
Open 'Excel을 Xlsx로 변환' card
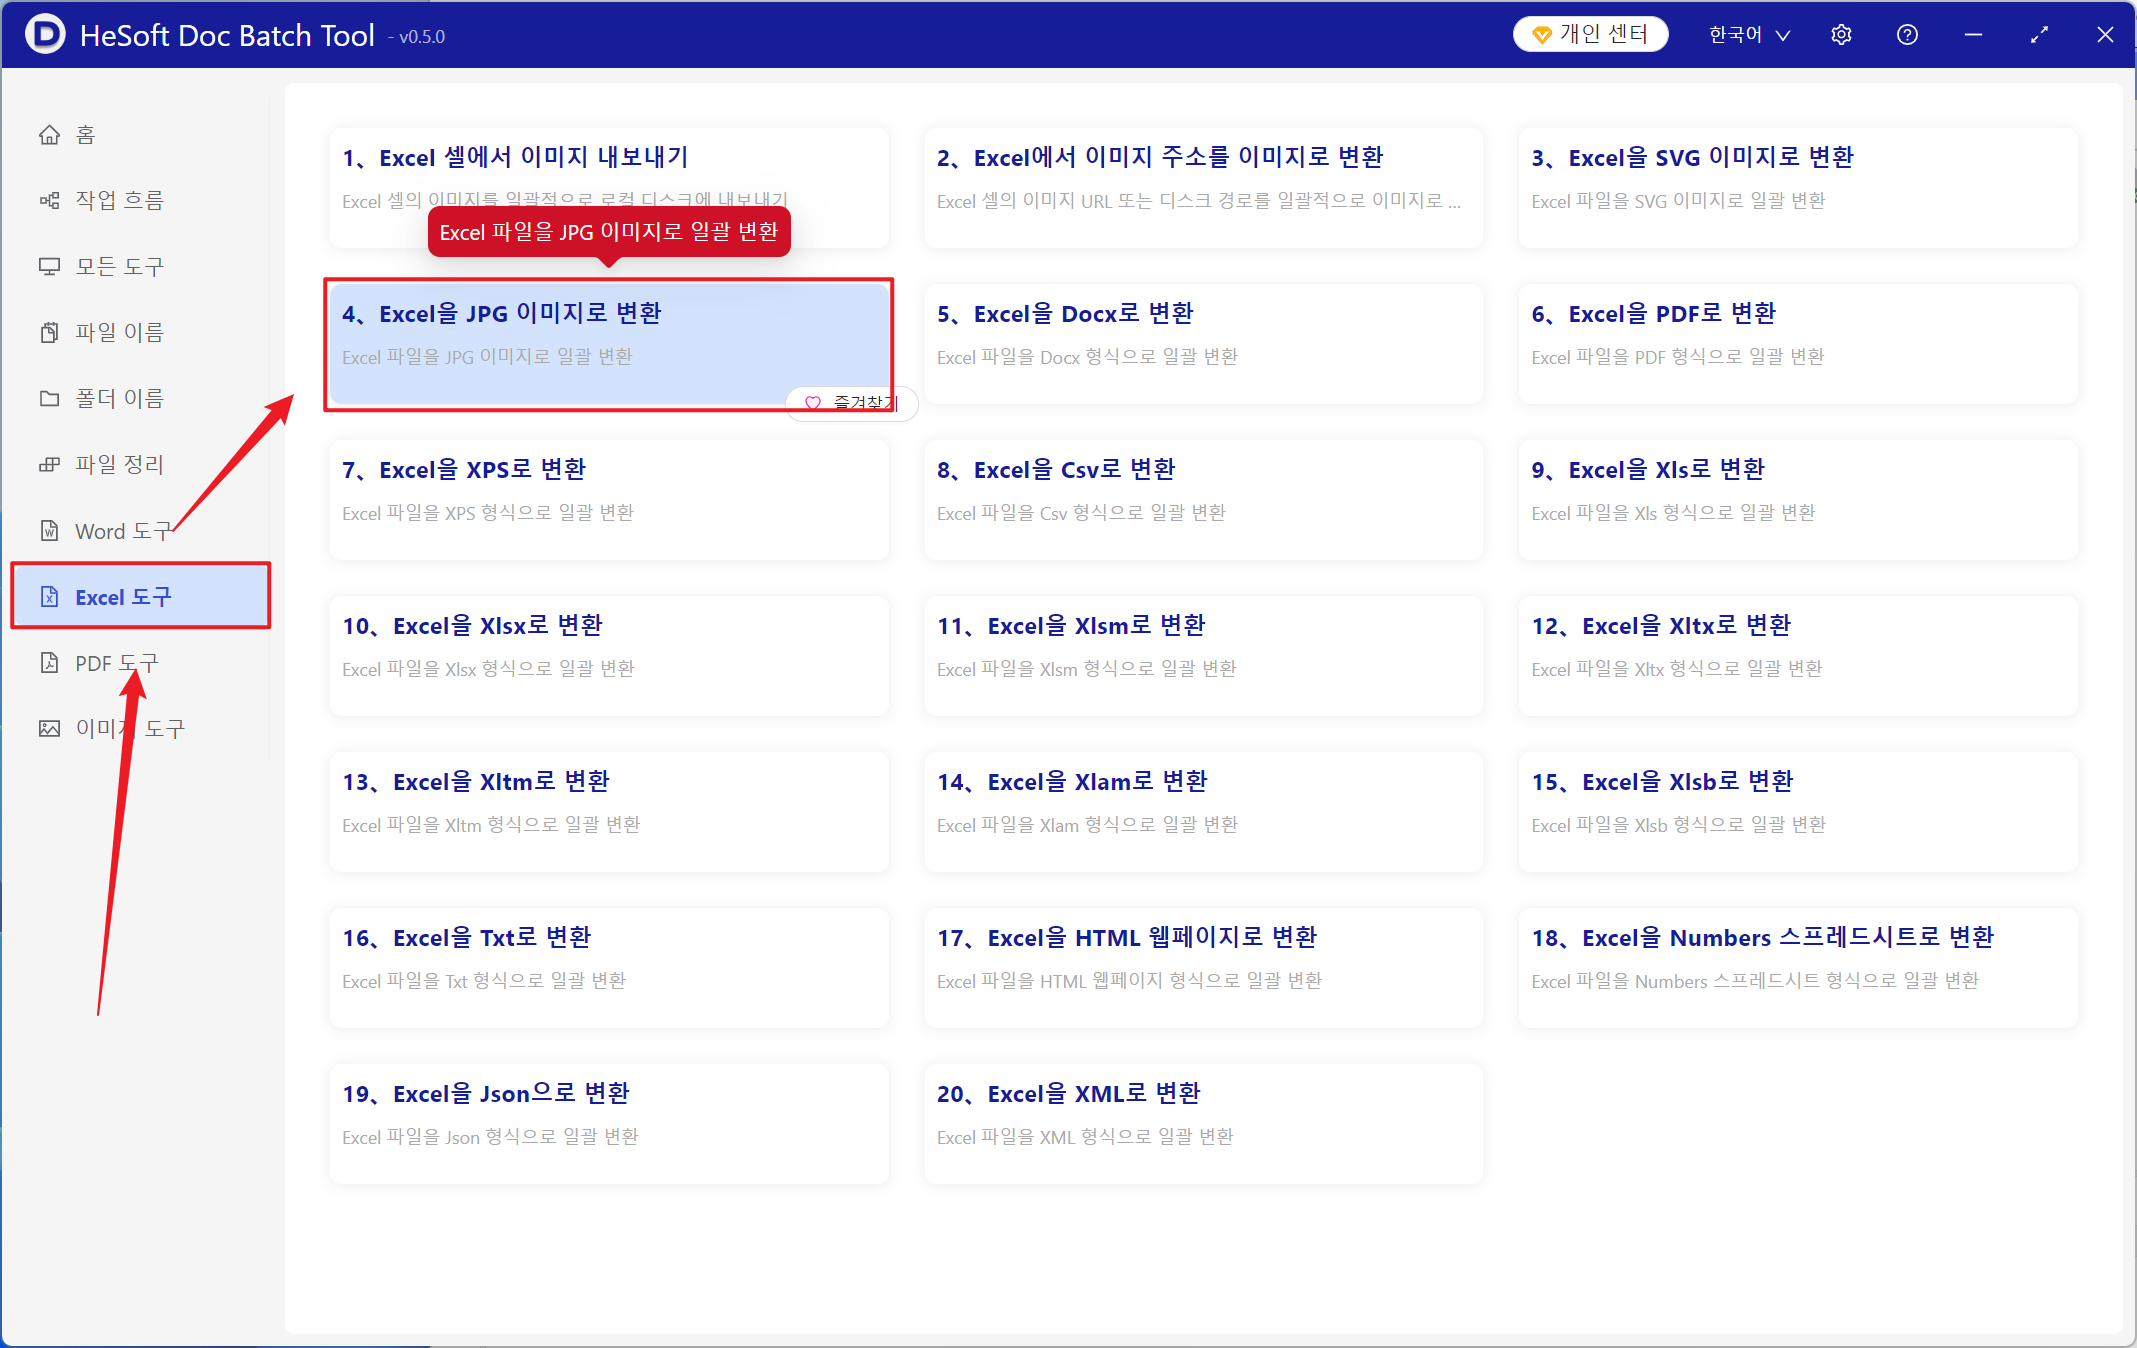coord(609,656)
